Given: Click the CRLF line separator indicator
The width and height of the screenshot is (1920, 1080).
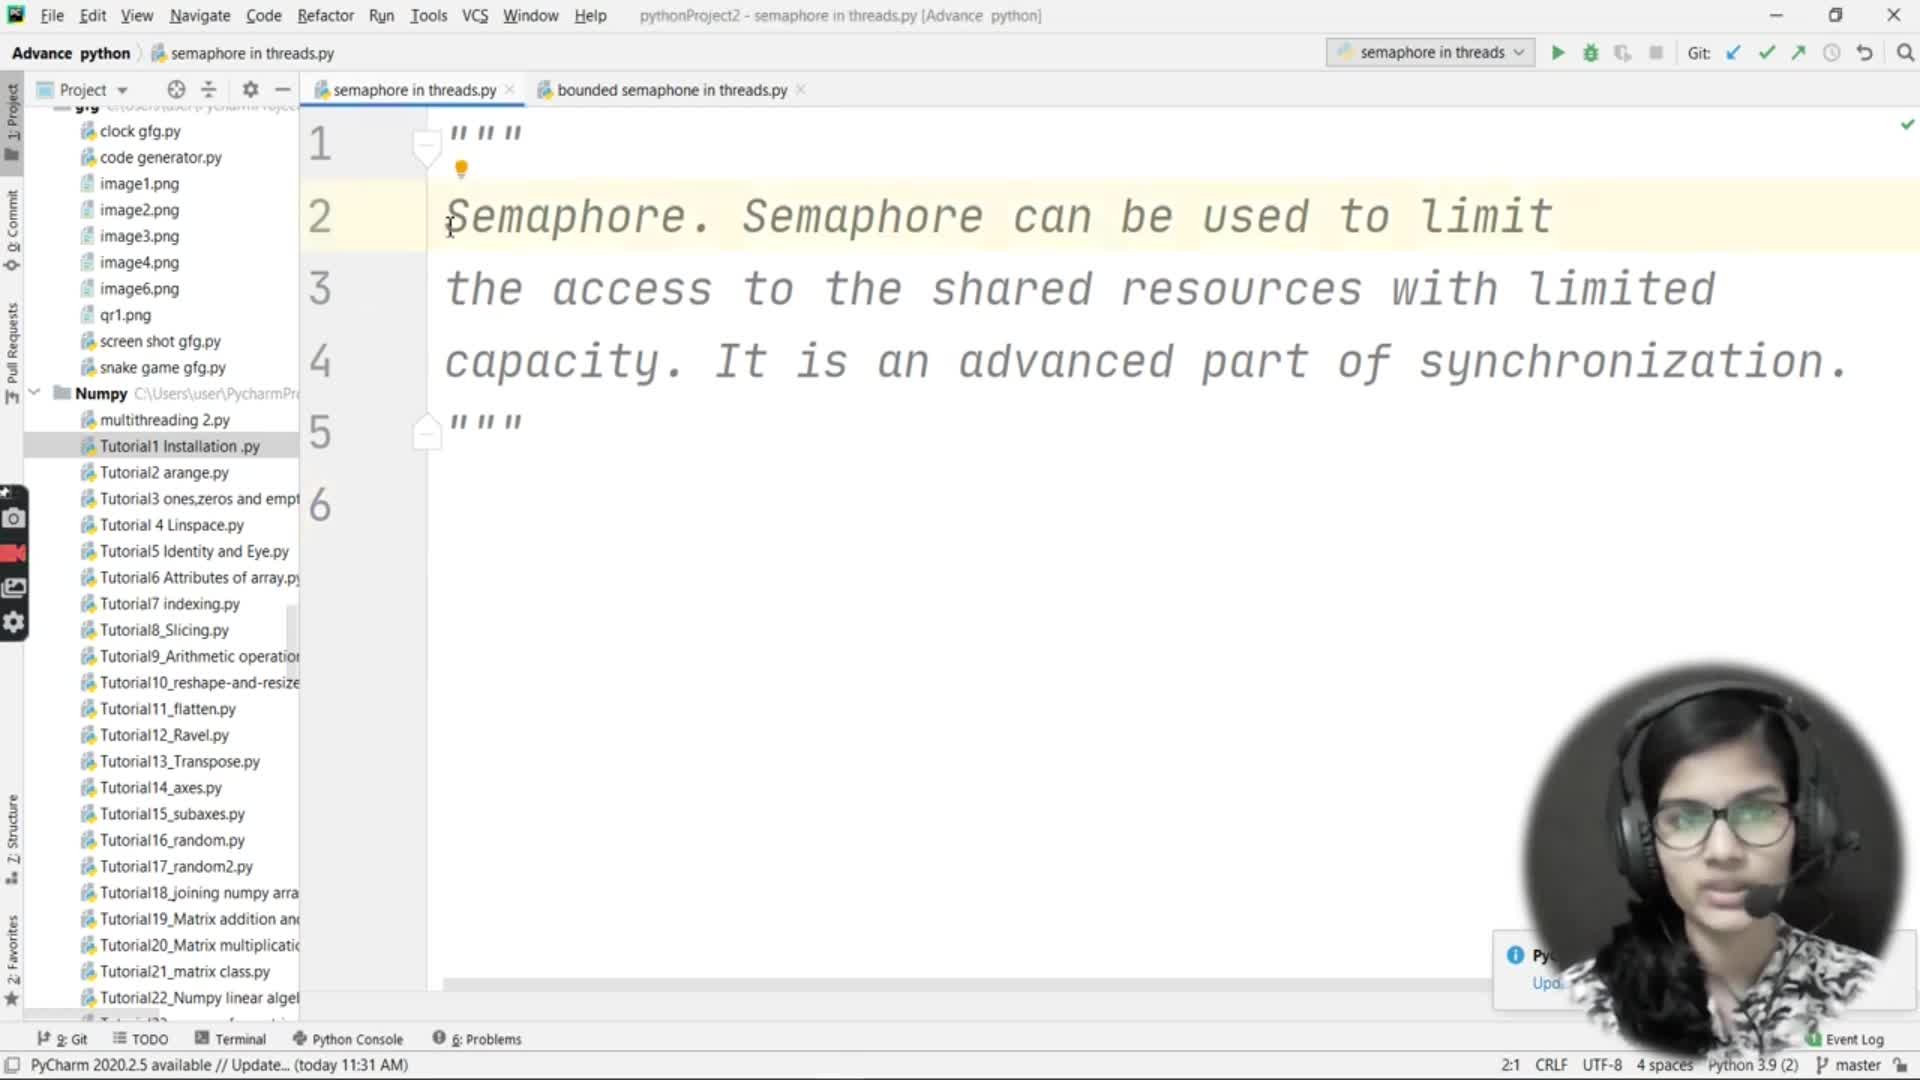Looking at the screenshot, I should point(1550,1065).
